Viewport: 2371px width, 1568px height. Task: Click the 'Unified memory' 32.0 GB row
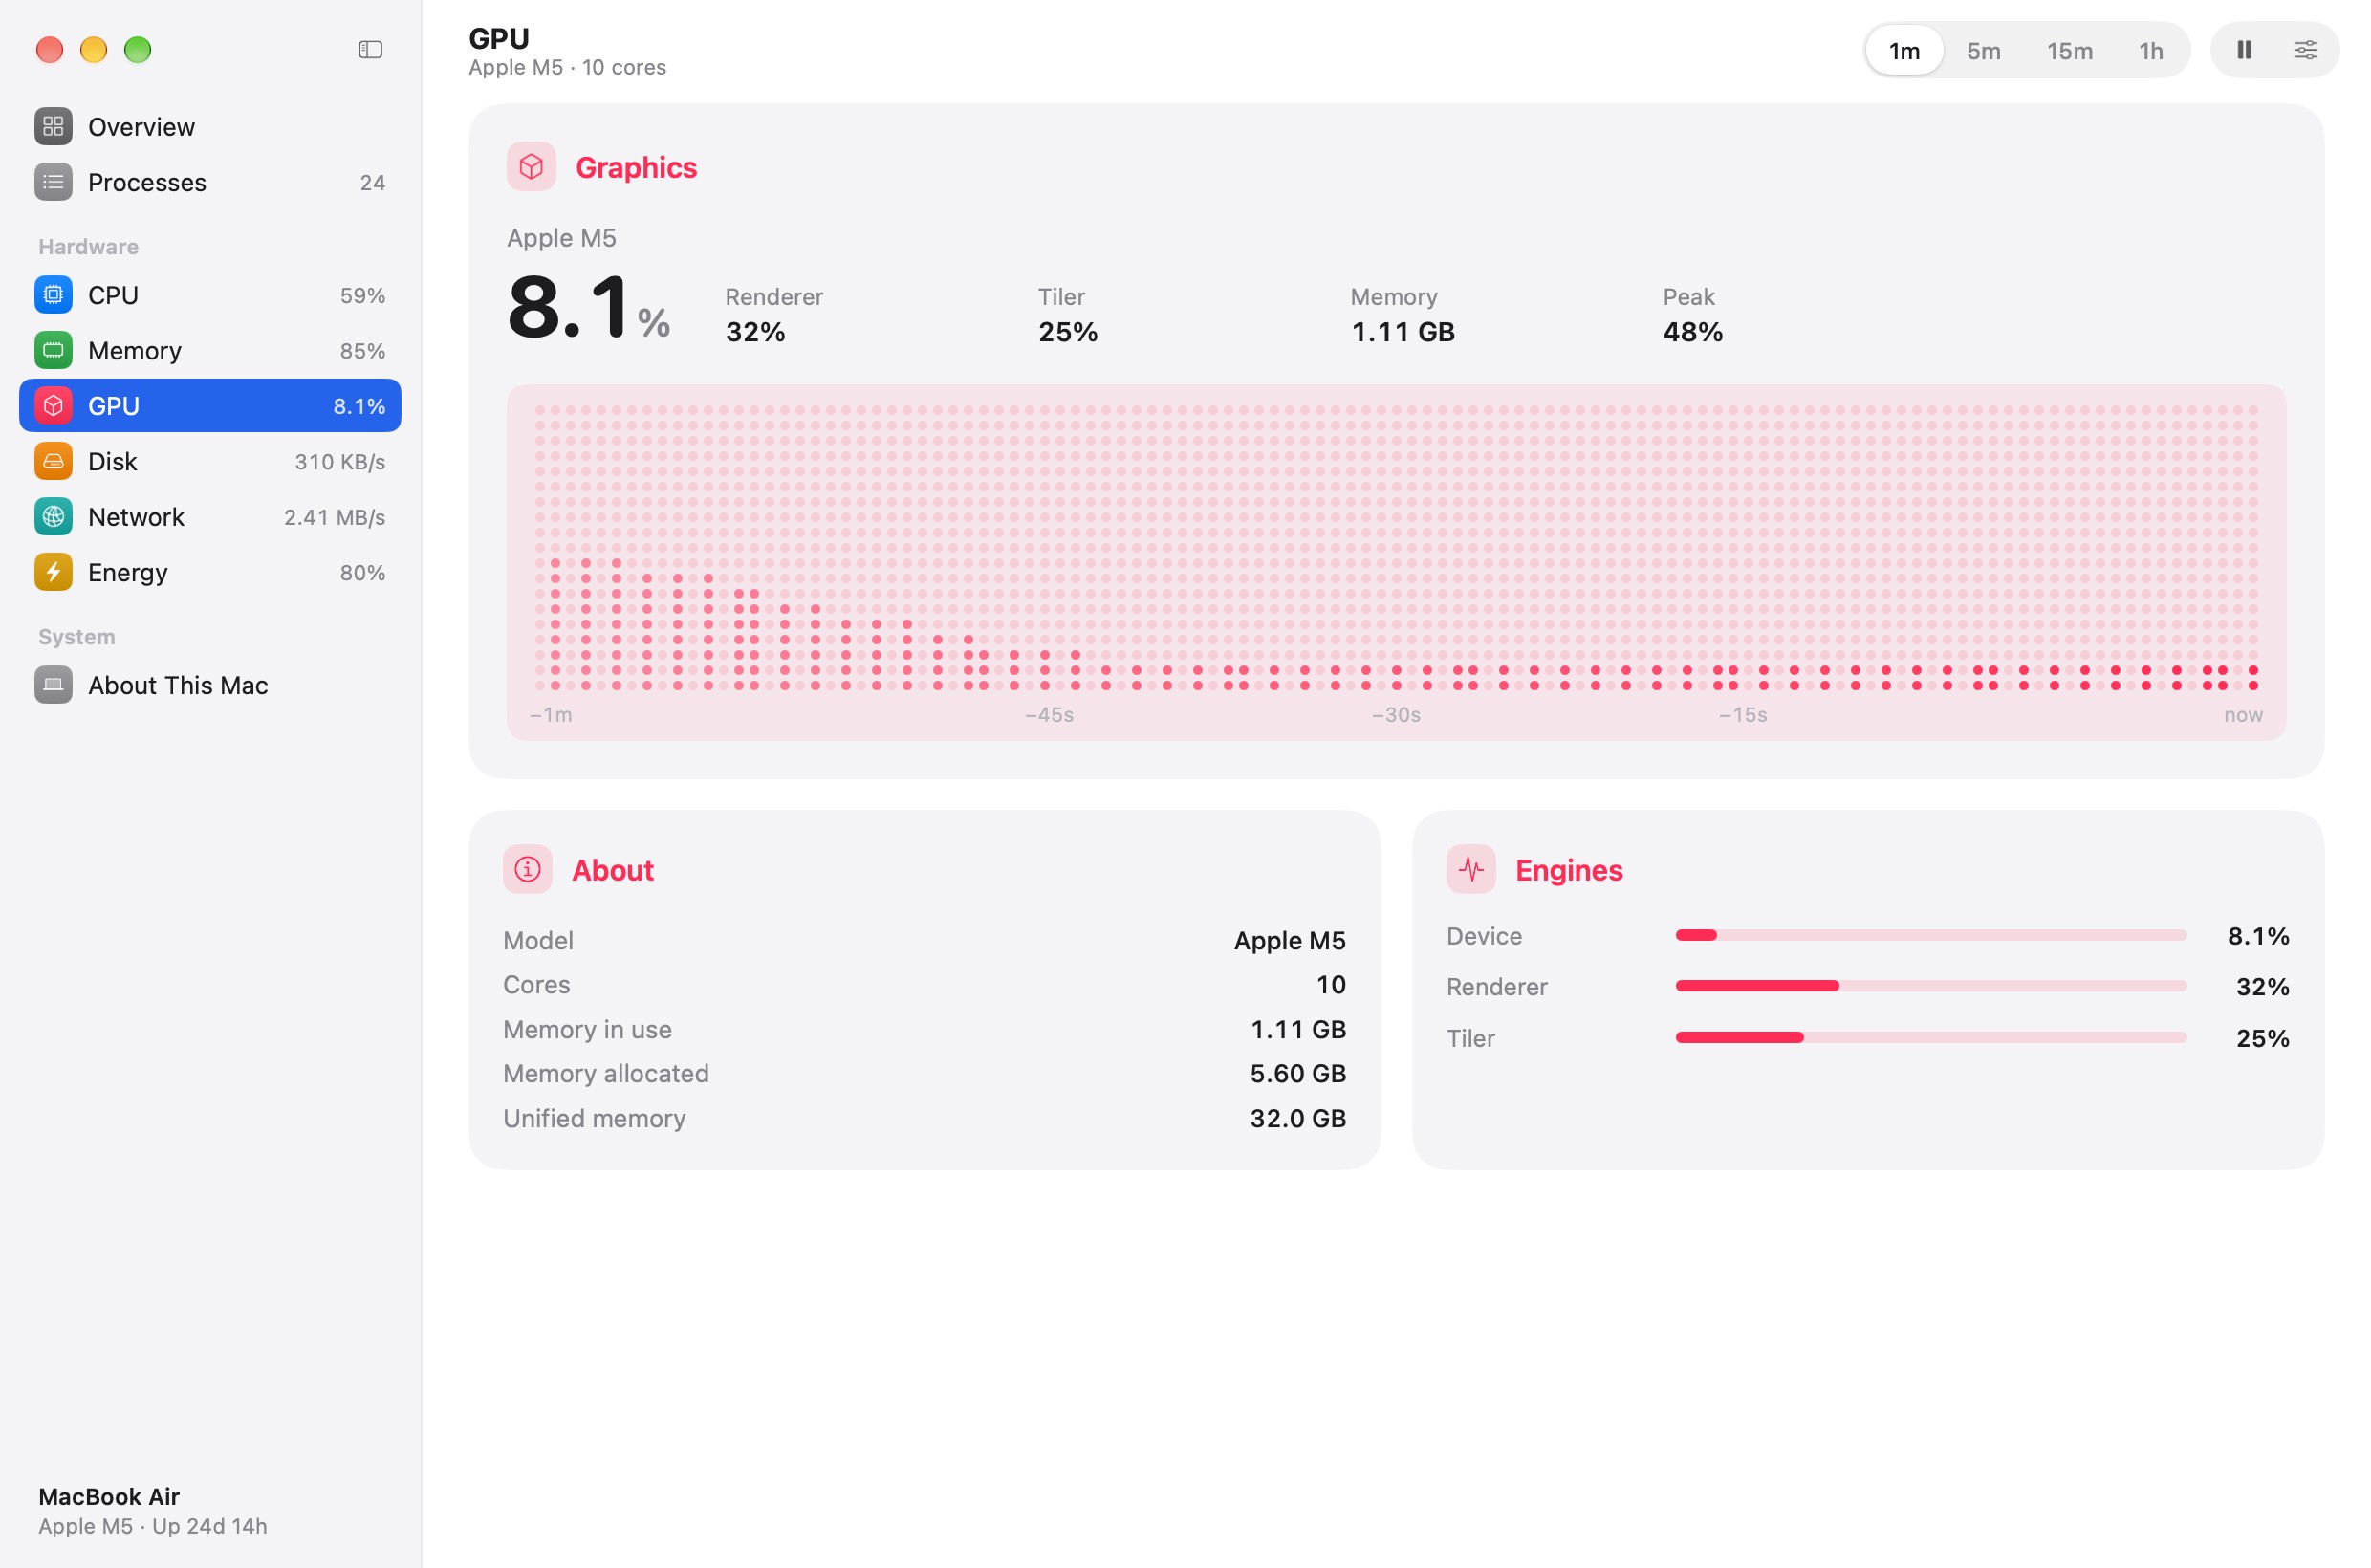coord(924,1118)
